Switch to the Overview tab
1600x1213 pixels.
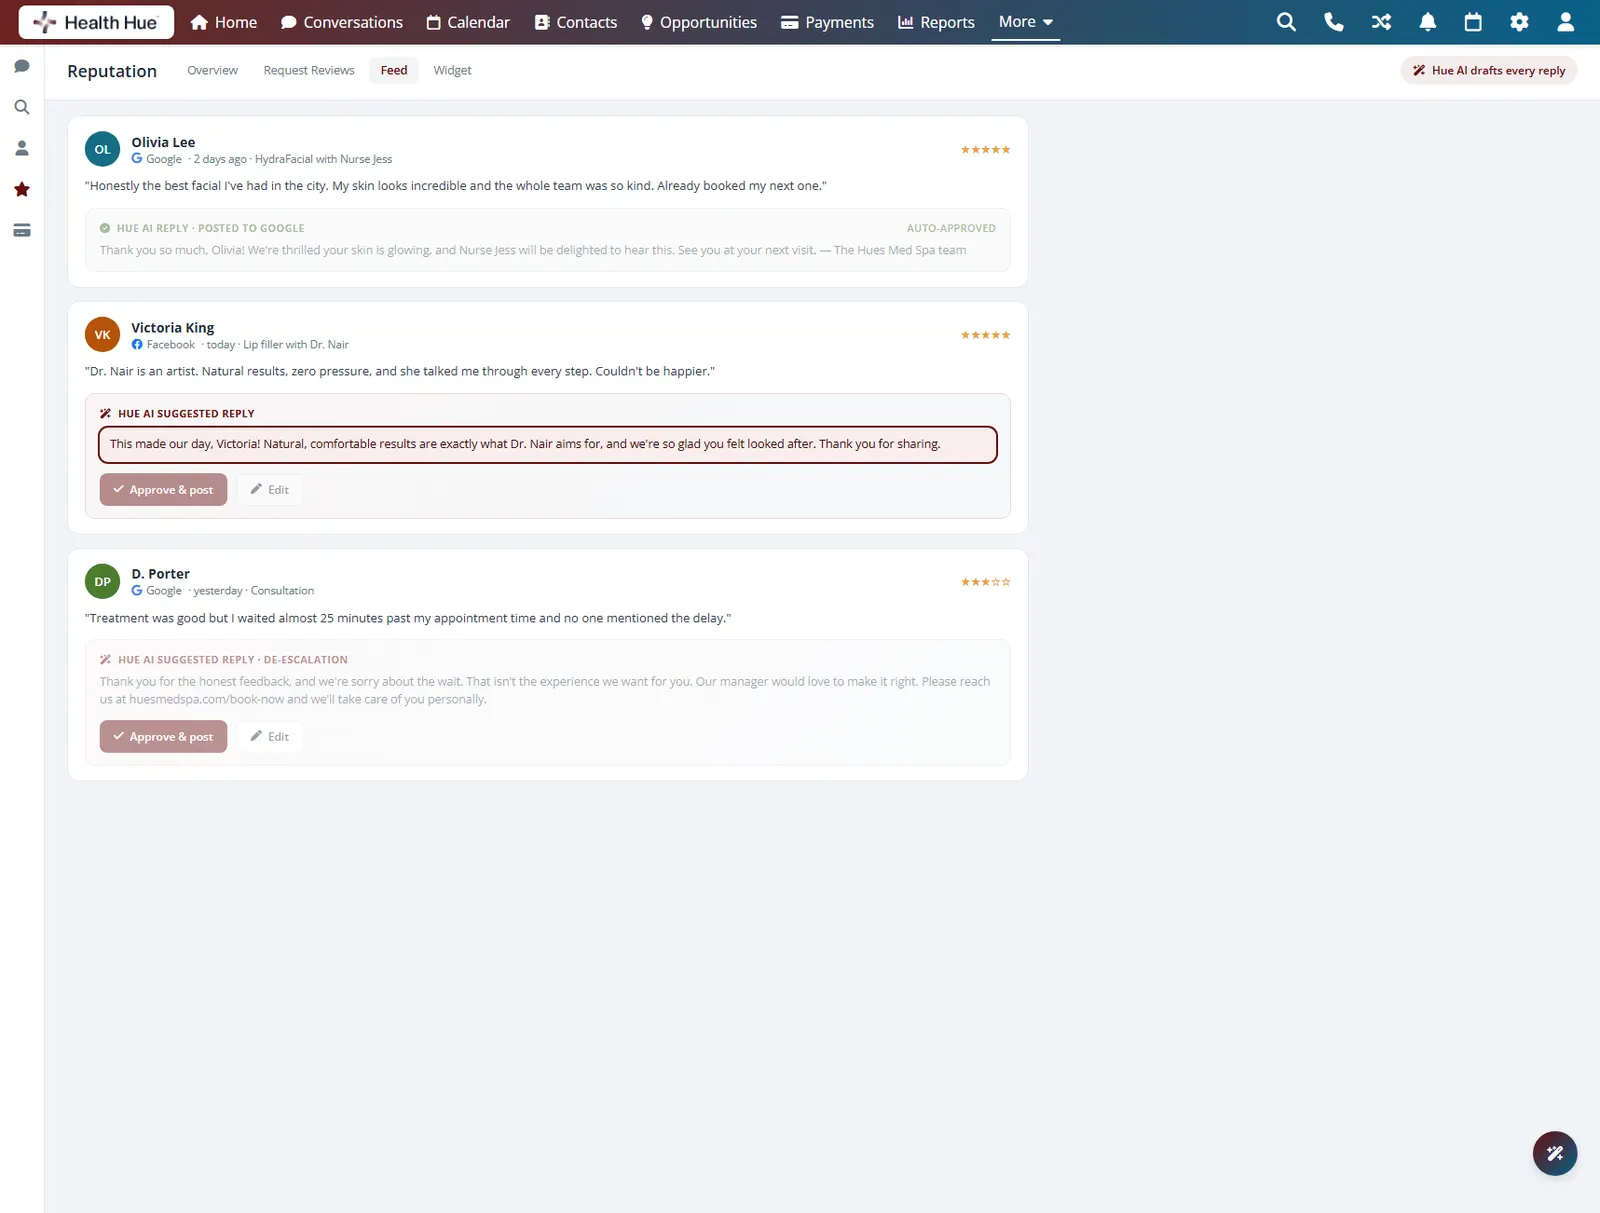tap(212, 70)
